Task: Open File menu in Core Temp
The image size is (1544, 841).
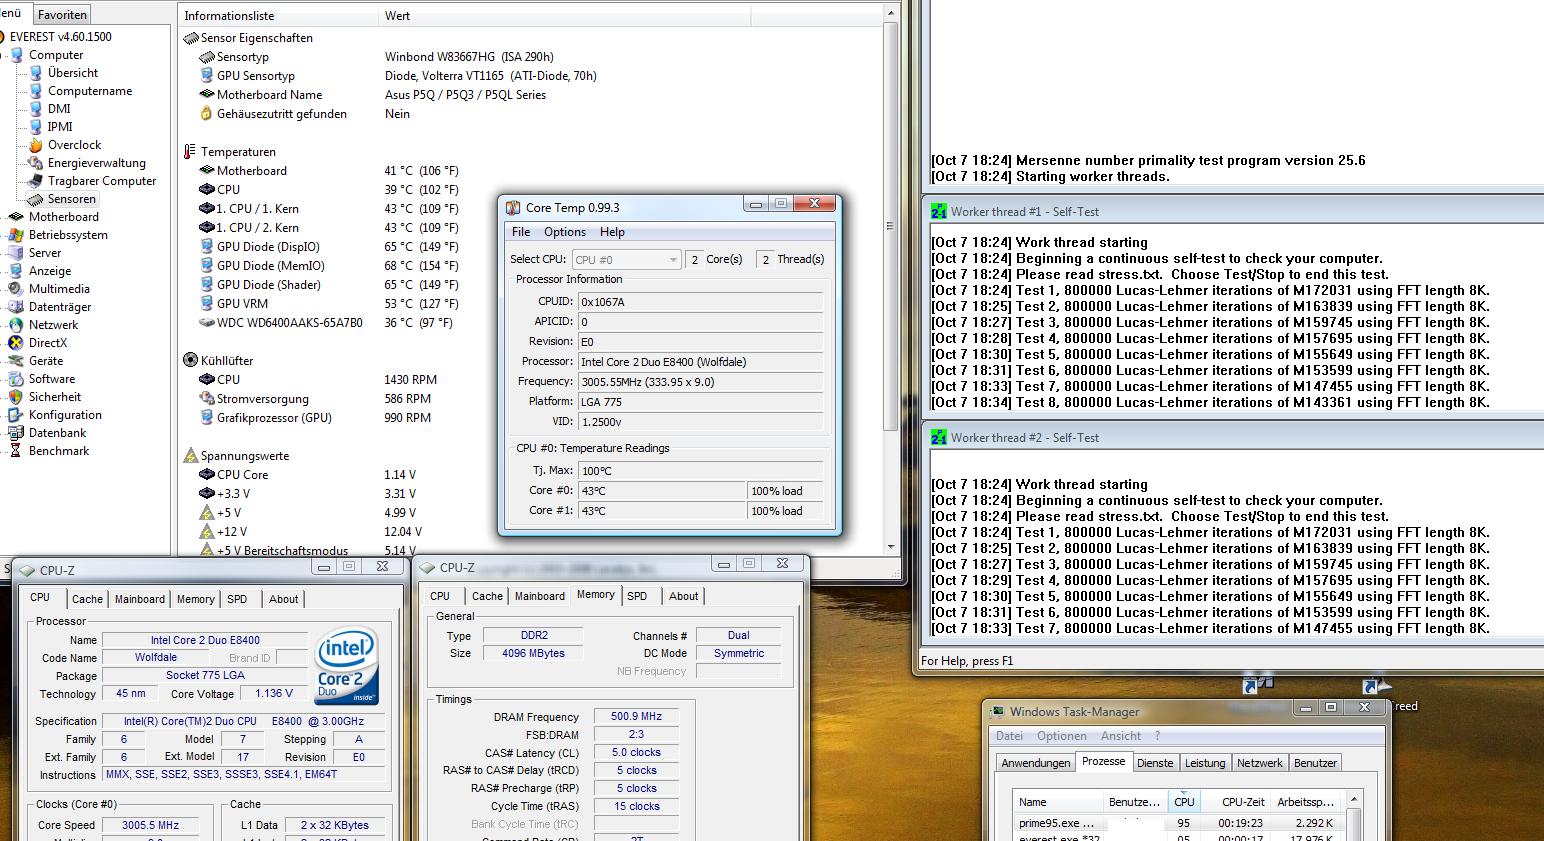Action: coord(521,232)
